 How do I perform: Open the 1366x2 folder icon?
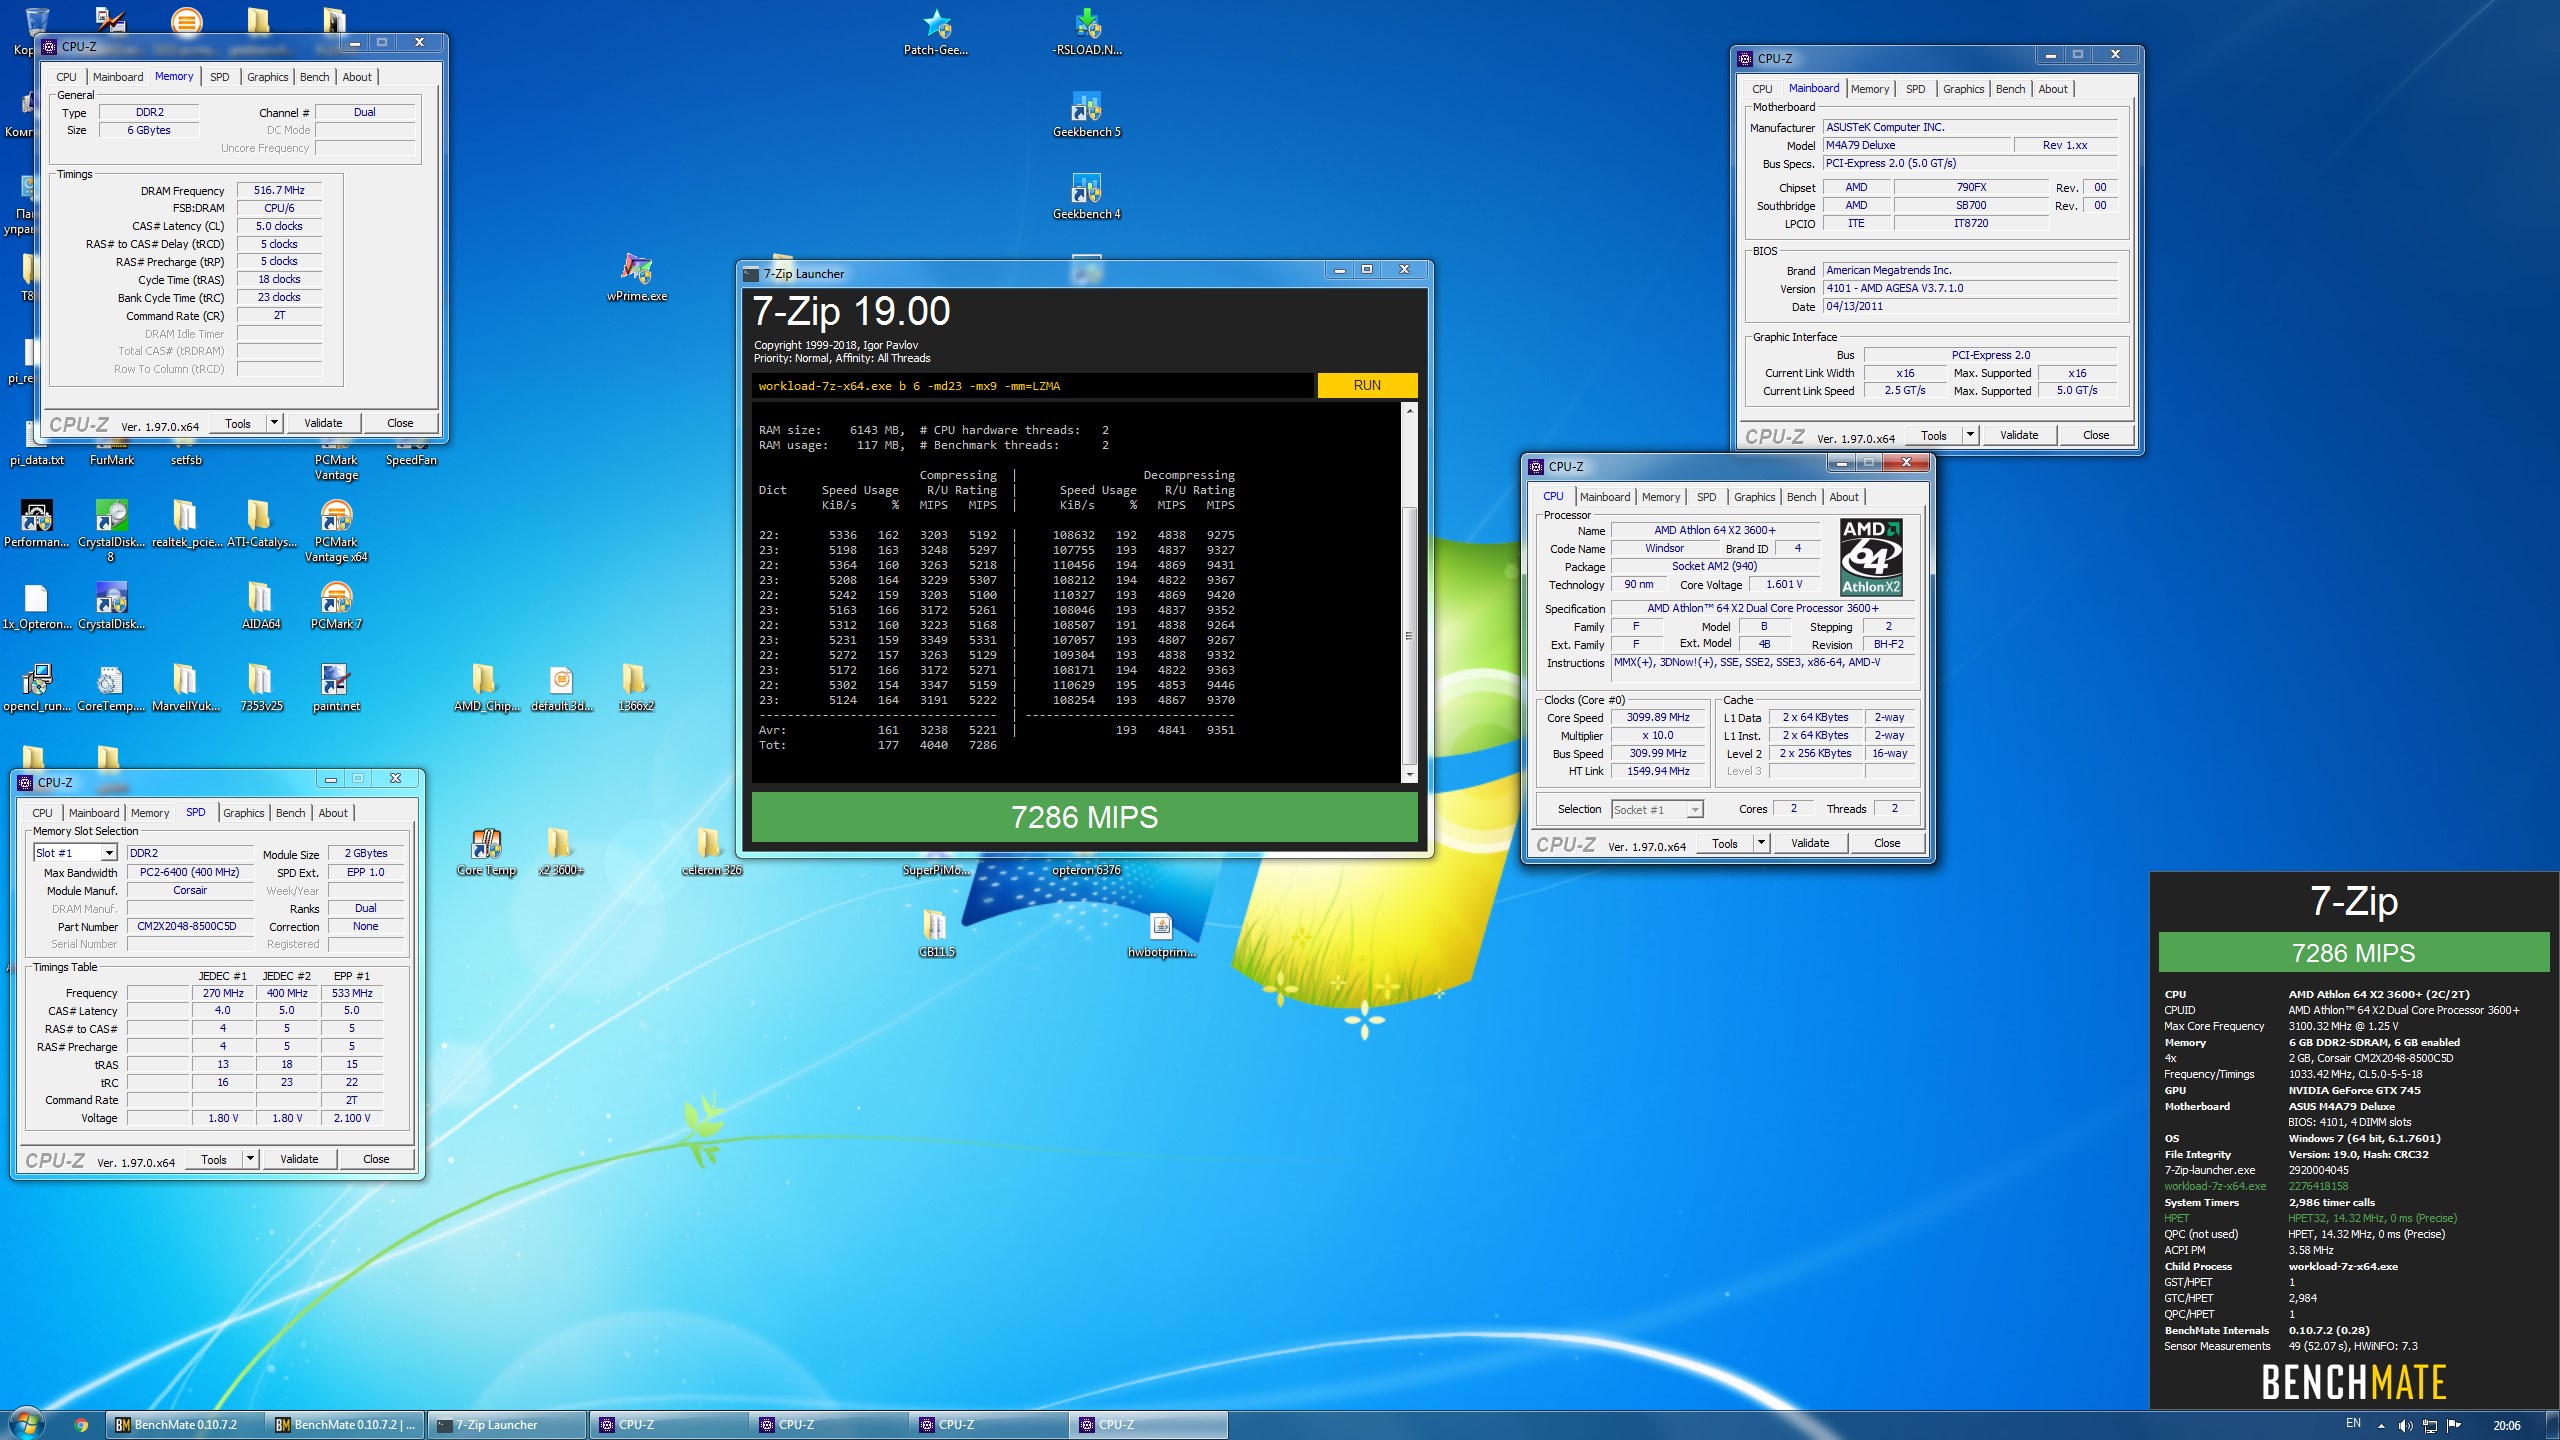click(636, 688)
